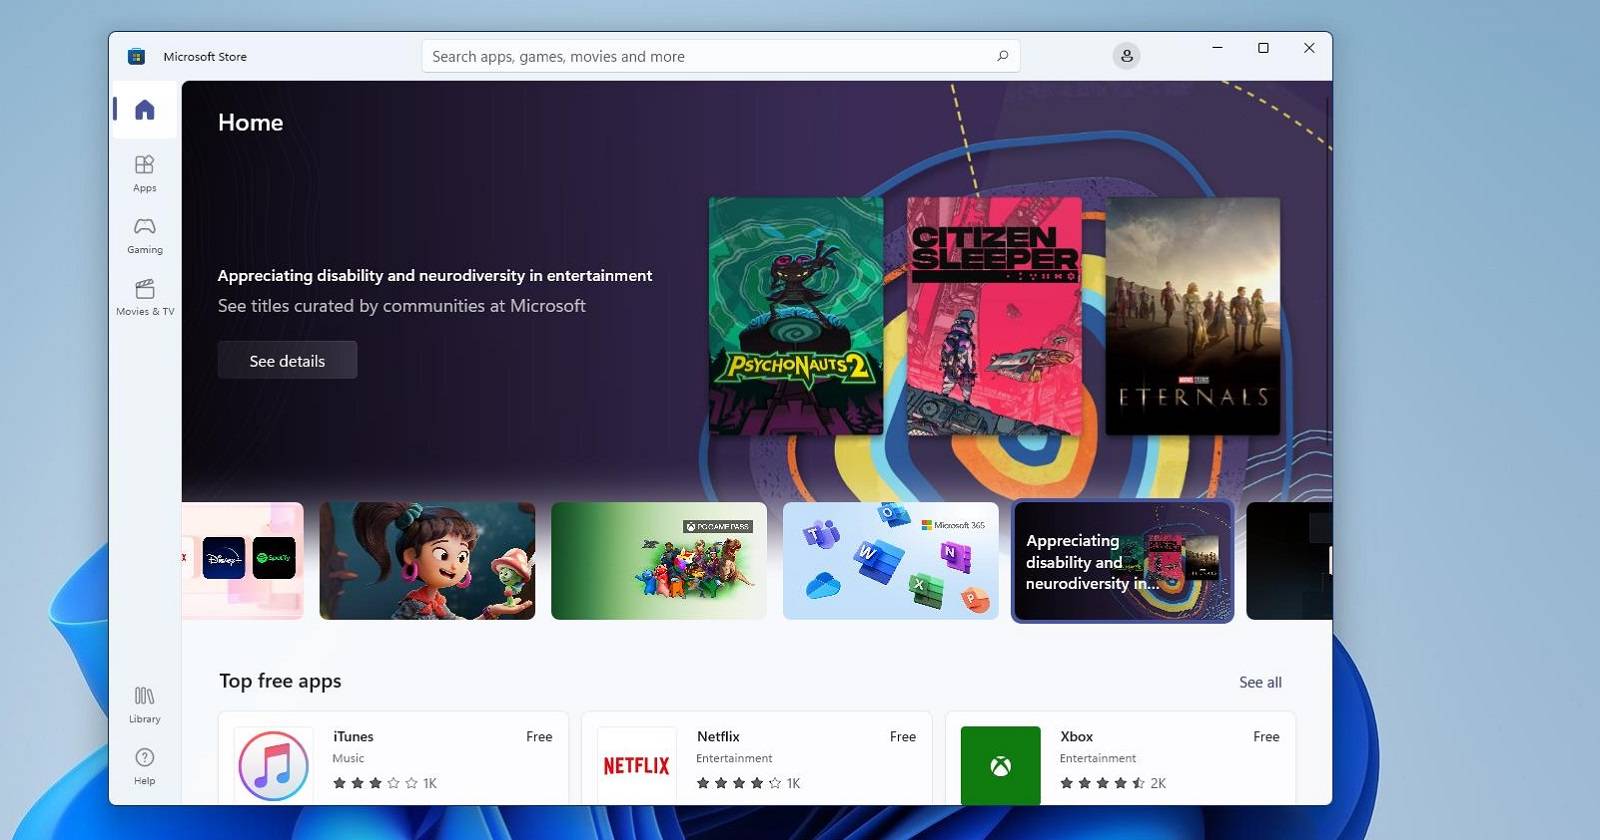The width and height of the screenshot is (1600, 840).
Task: Open Movies & TV in the sidebar
Action: 145,297
